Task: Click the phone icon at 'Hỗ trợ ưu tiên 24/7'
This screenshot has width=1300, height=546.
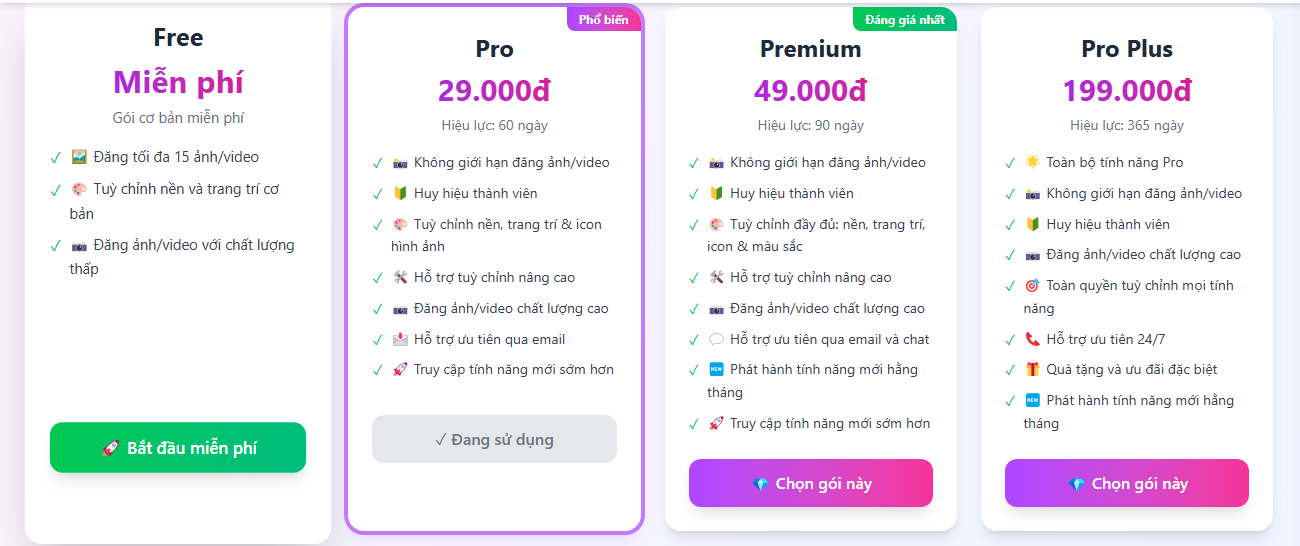Action: pos(1032,339)
